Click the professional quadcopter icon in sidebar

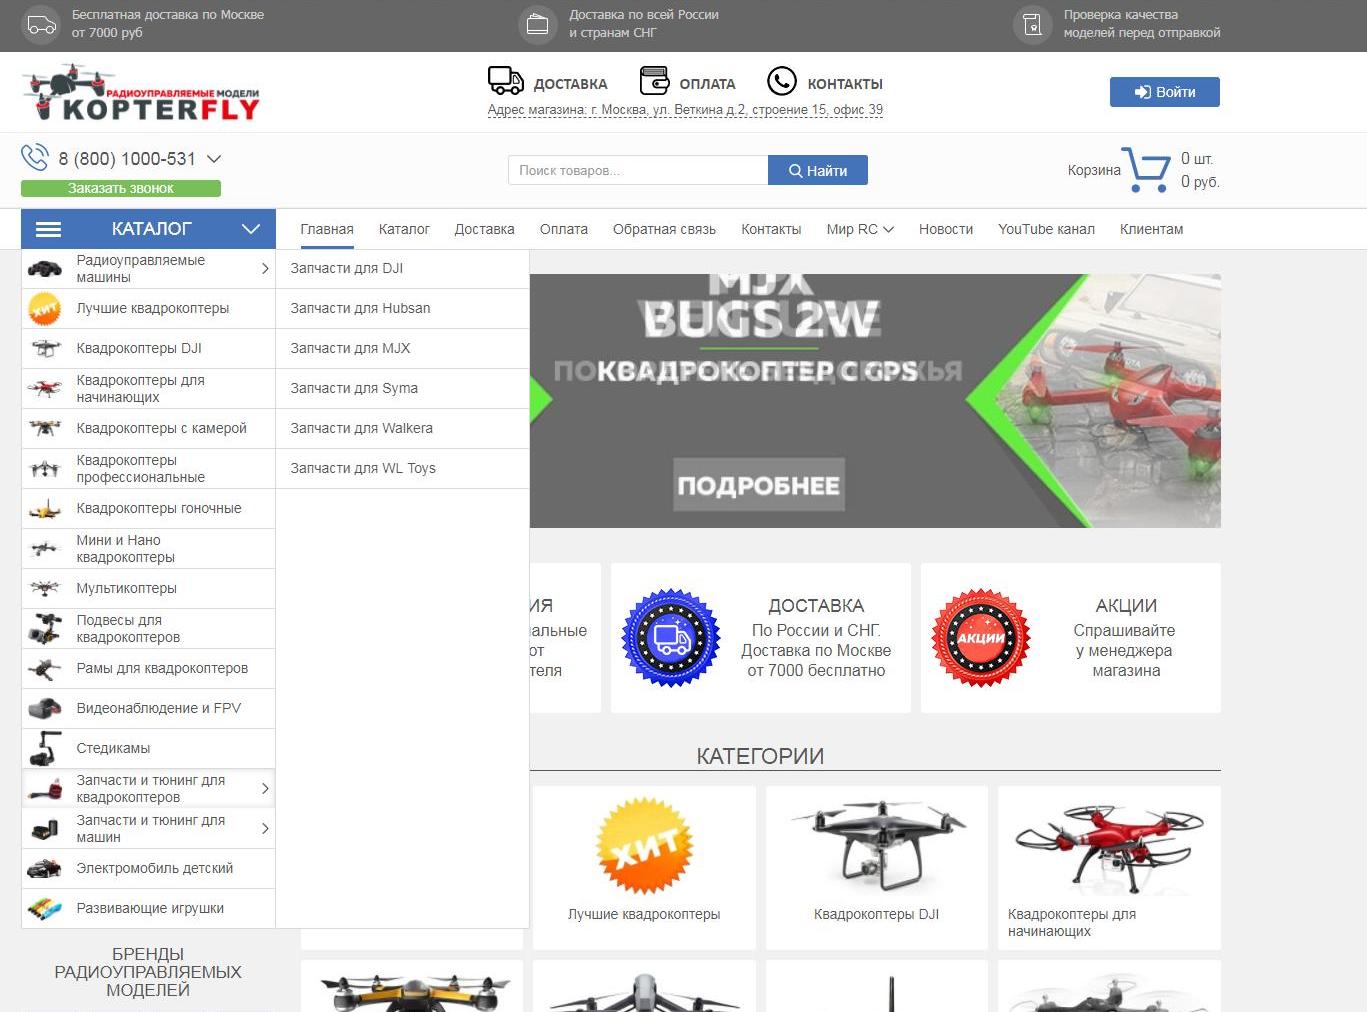pyautogui.click(x=45, y=469)
